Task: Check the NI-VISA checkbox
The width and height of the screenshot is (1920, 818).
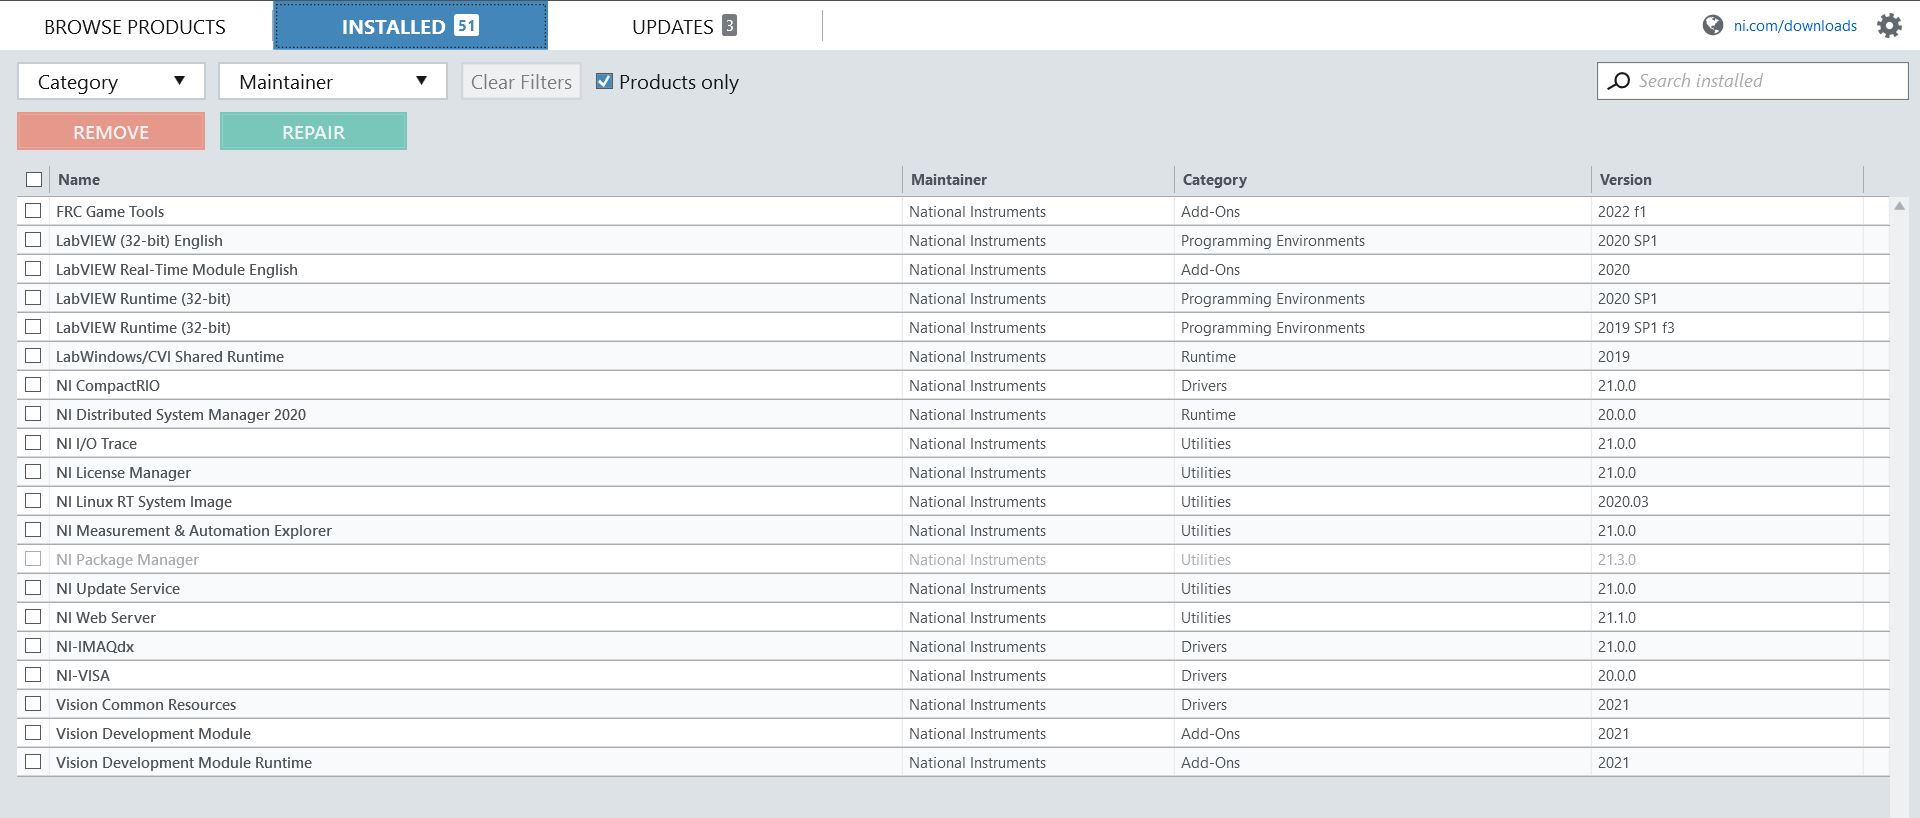Action: (33, 675)
